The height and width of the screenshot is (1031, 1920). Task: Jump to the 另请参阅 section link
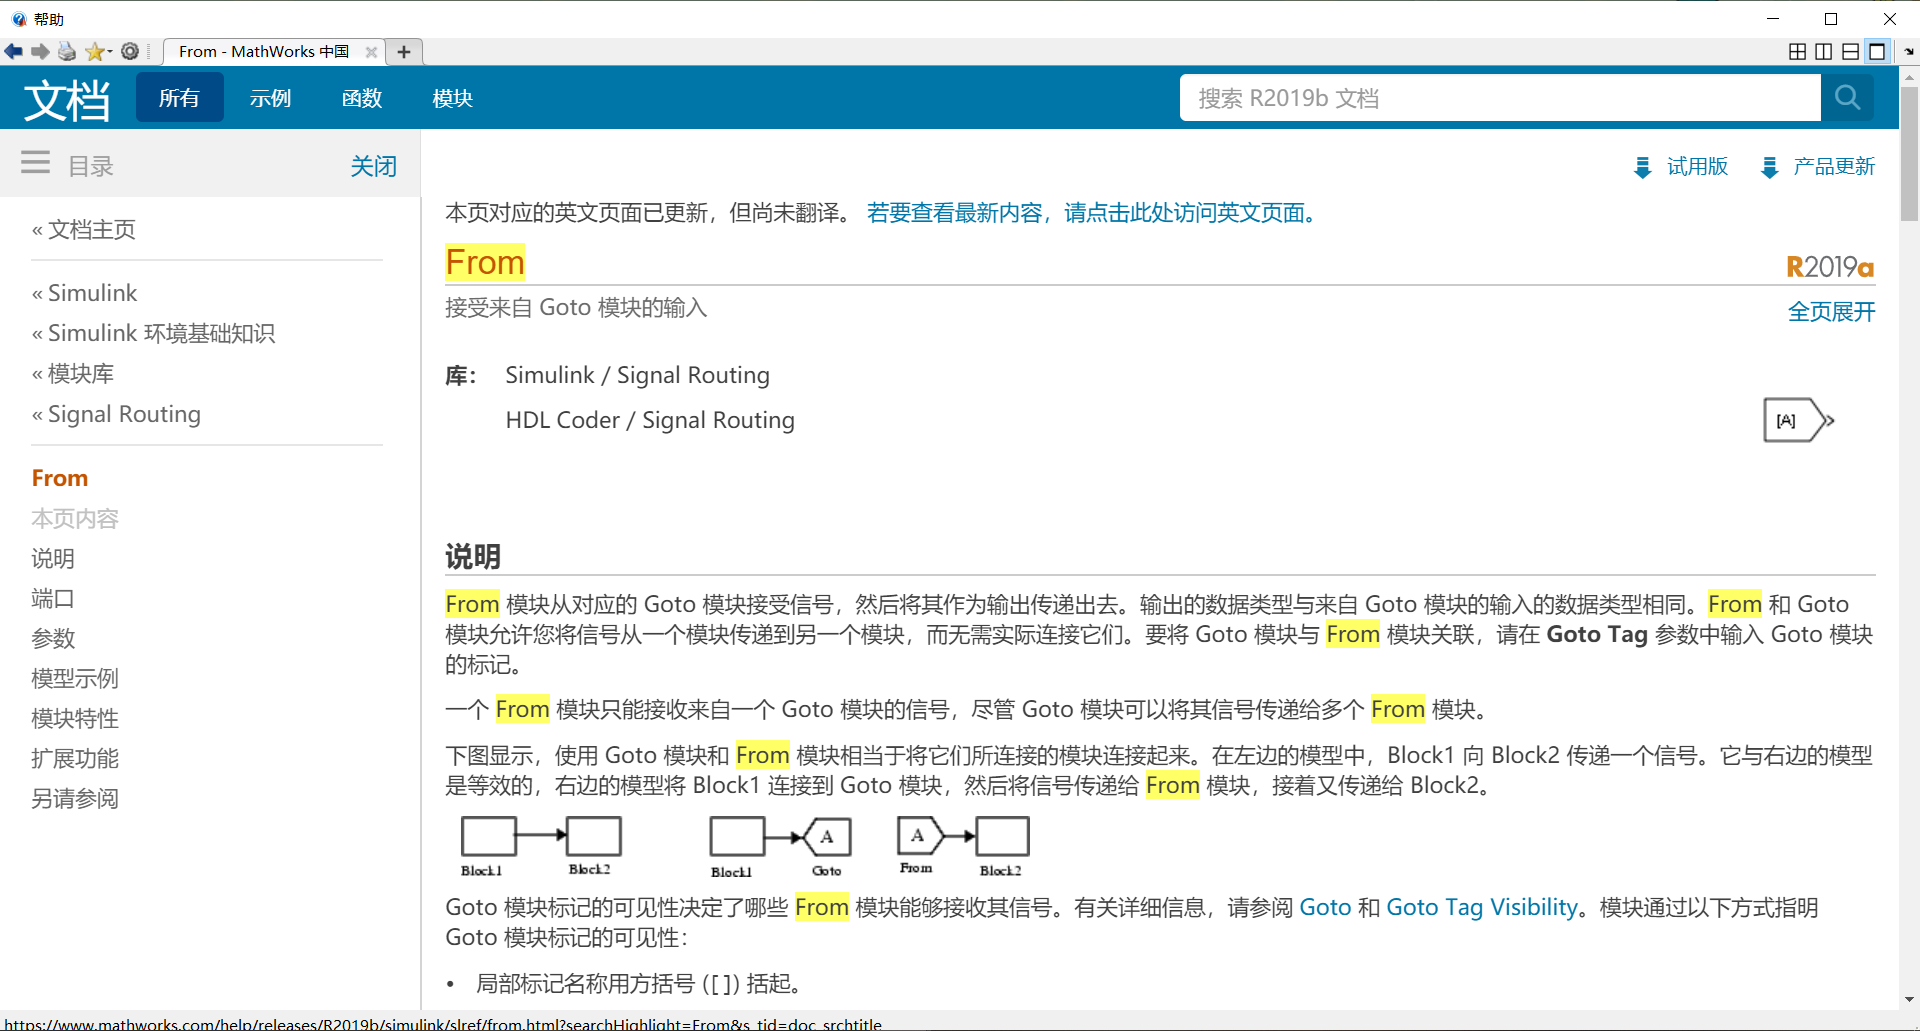click(x=75, y=799)
